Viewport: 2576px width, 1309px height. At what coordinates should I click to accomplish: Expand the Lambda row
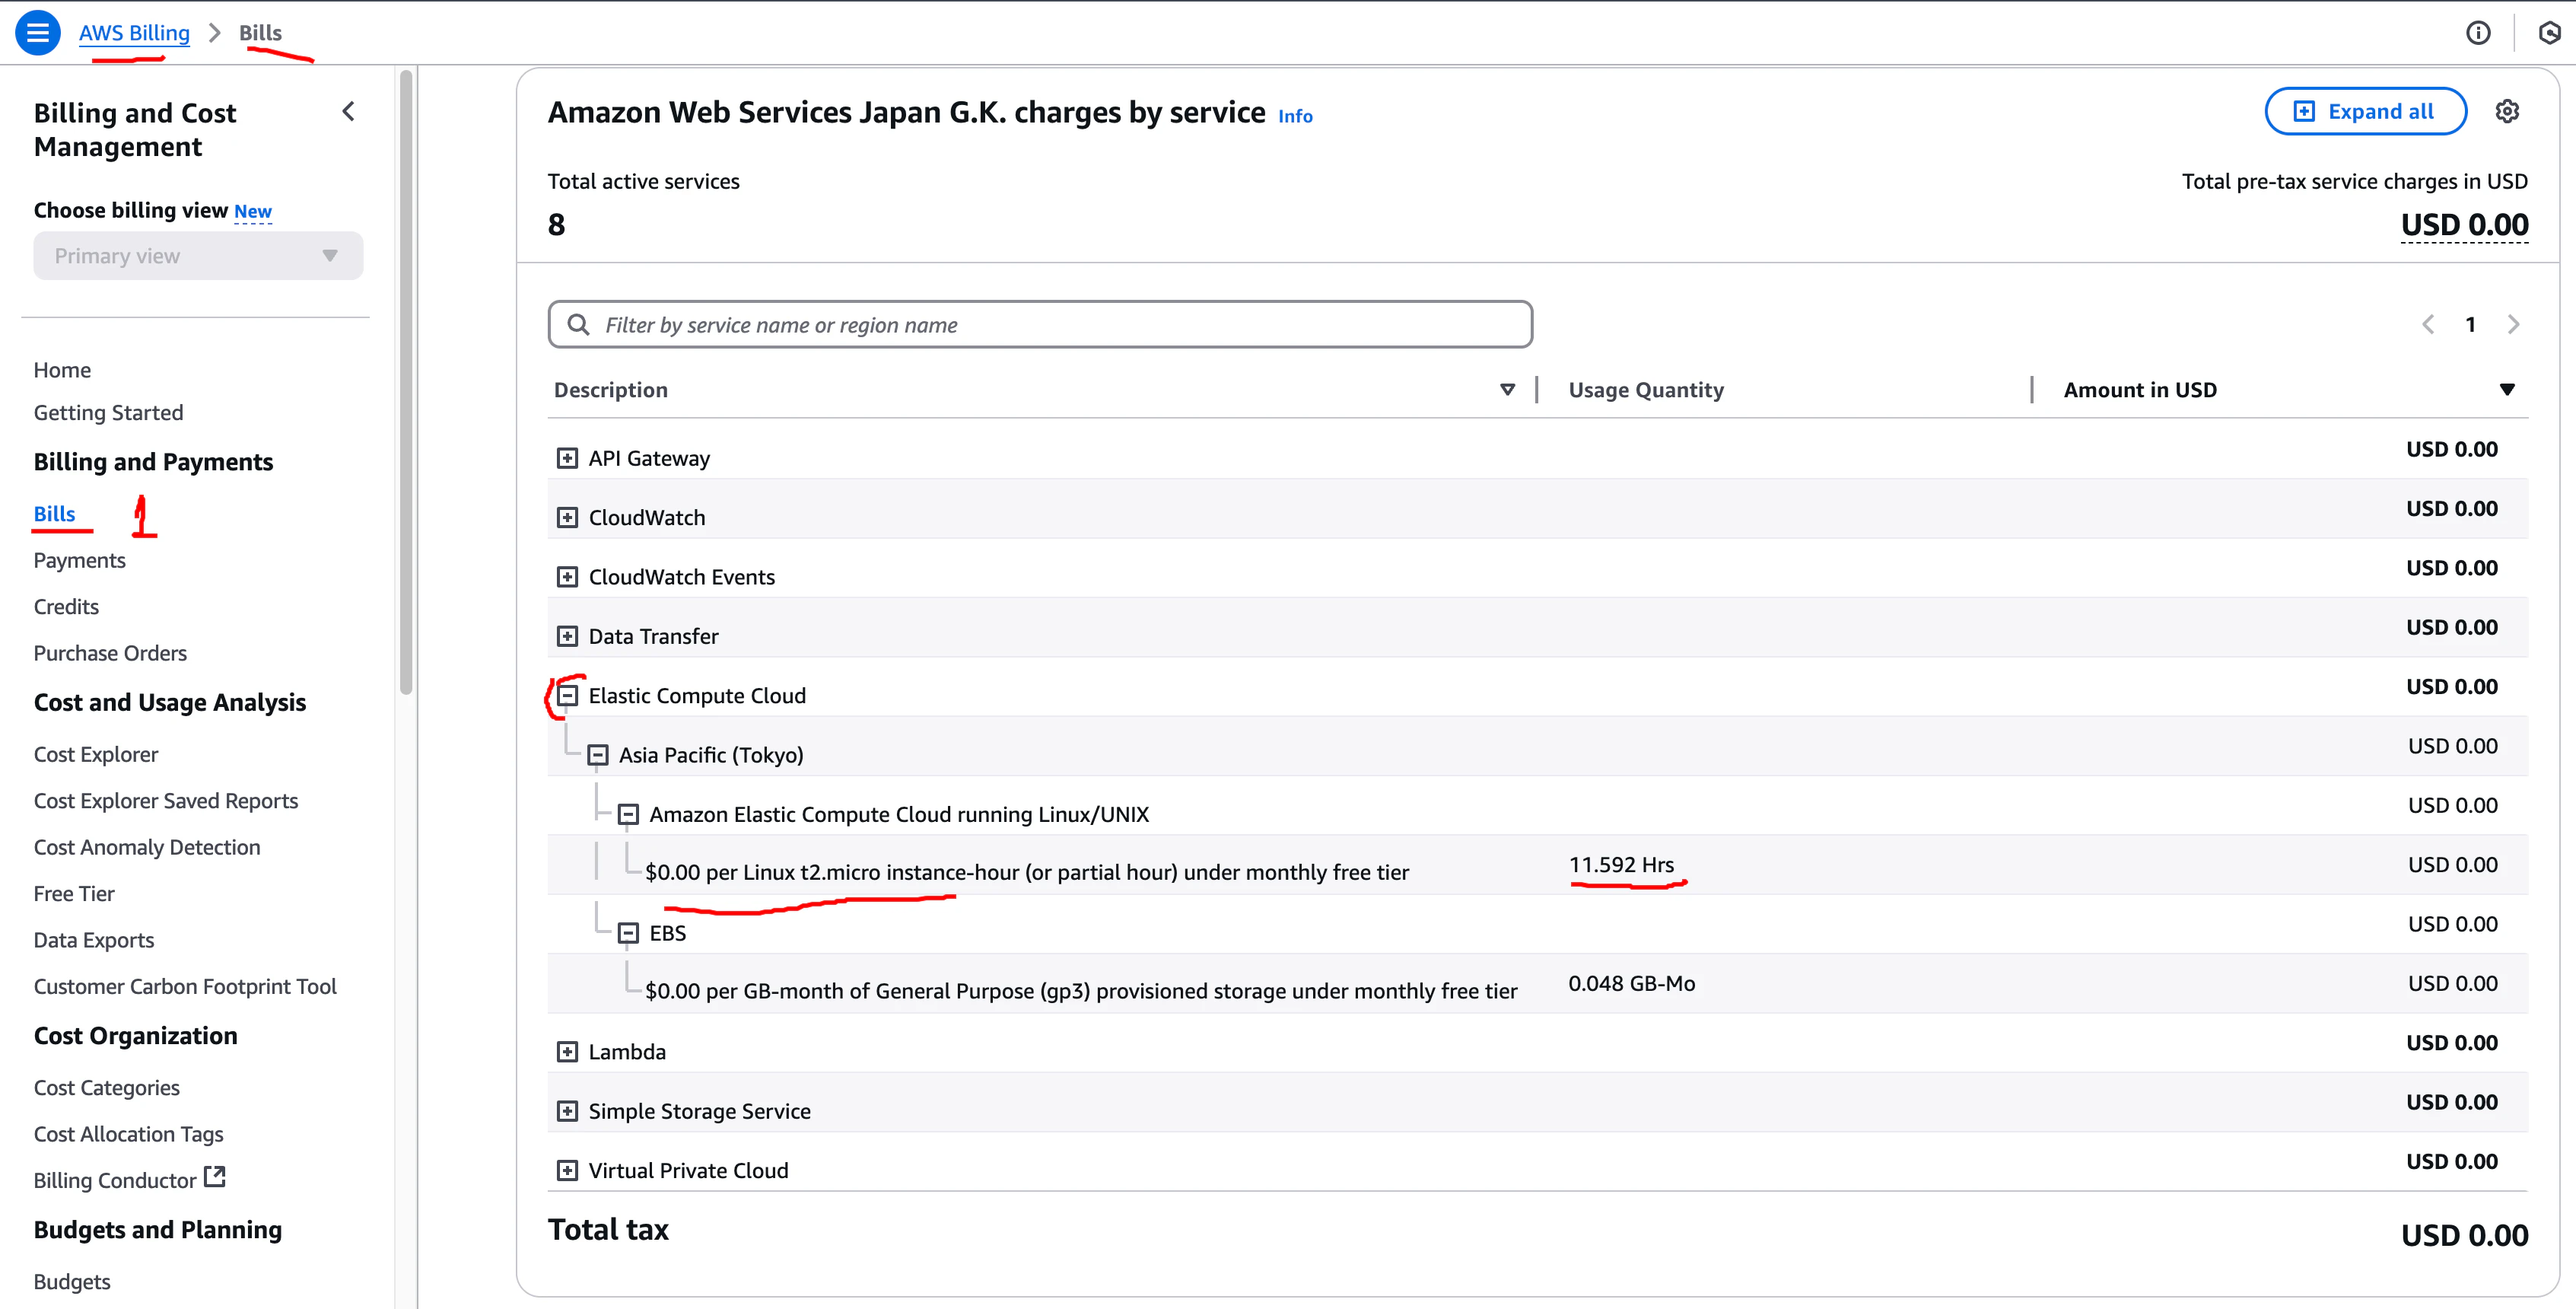click(567, 1052)
